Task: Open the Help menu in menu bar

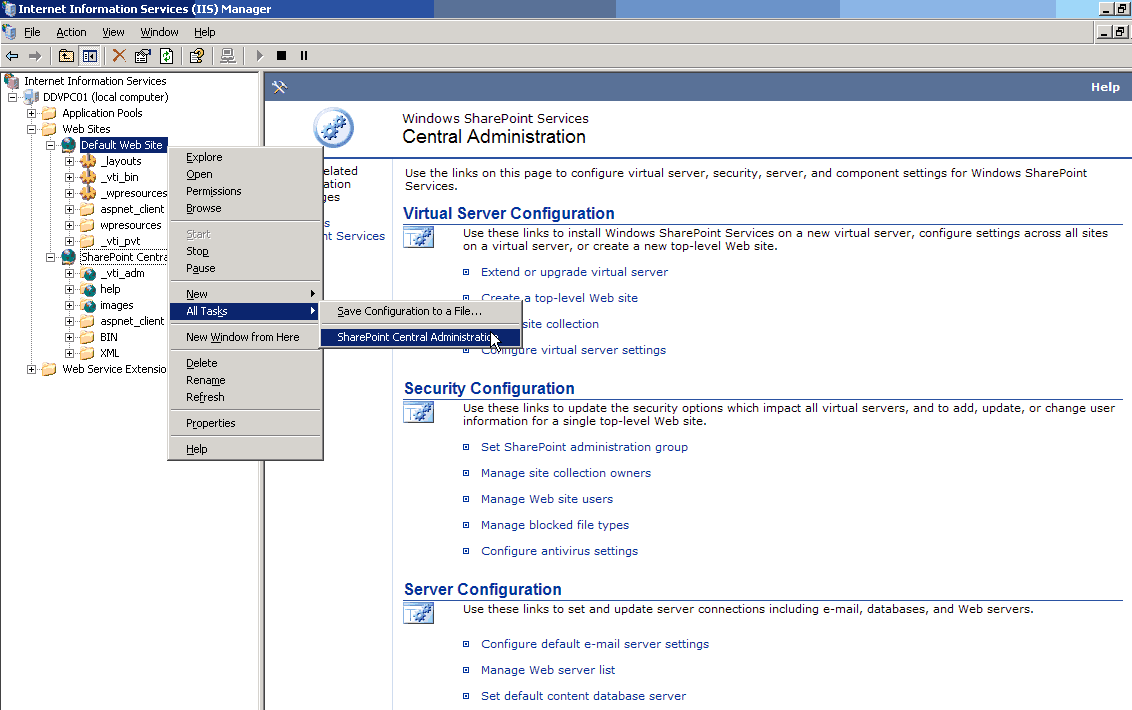Action: 205,32
